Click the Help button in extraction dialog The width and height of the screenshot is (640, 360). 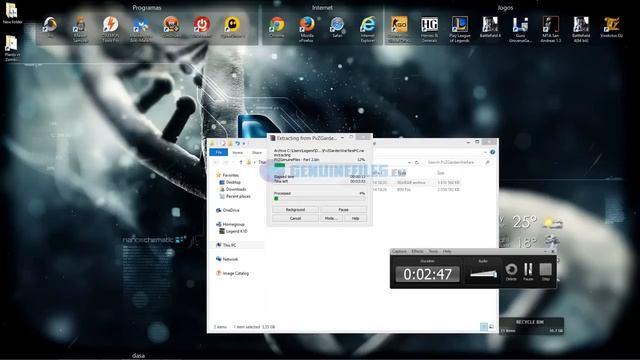point(356,218)
